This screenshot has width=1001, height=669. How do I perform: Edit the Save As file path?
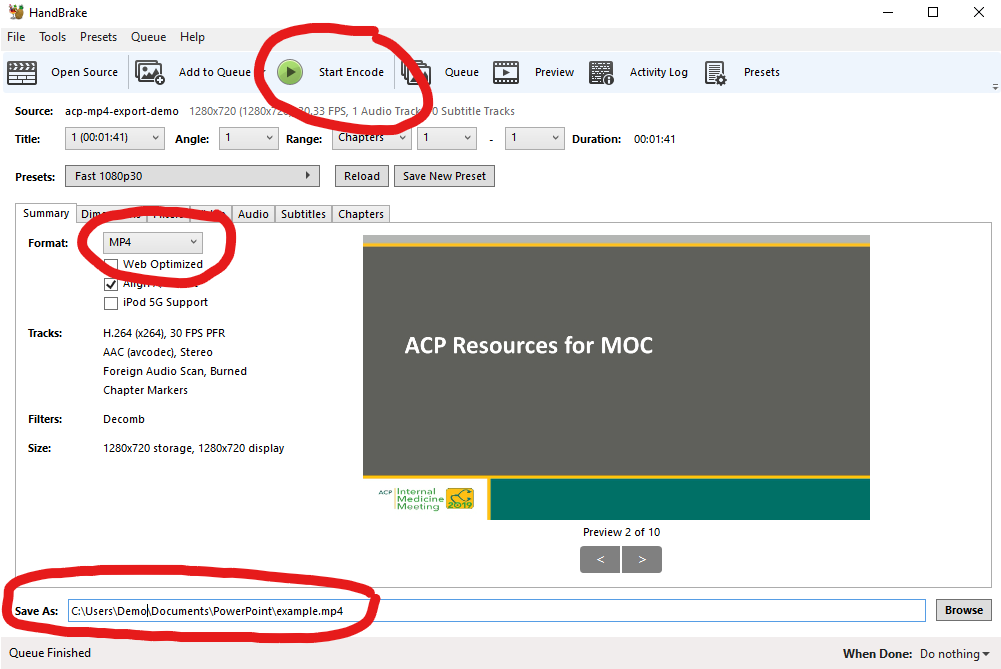(x=400, y=610)
